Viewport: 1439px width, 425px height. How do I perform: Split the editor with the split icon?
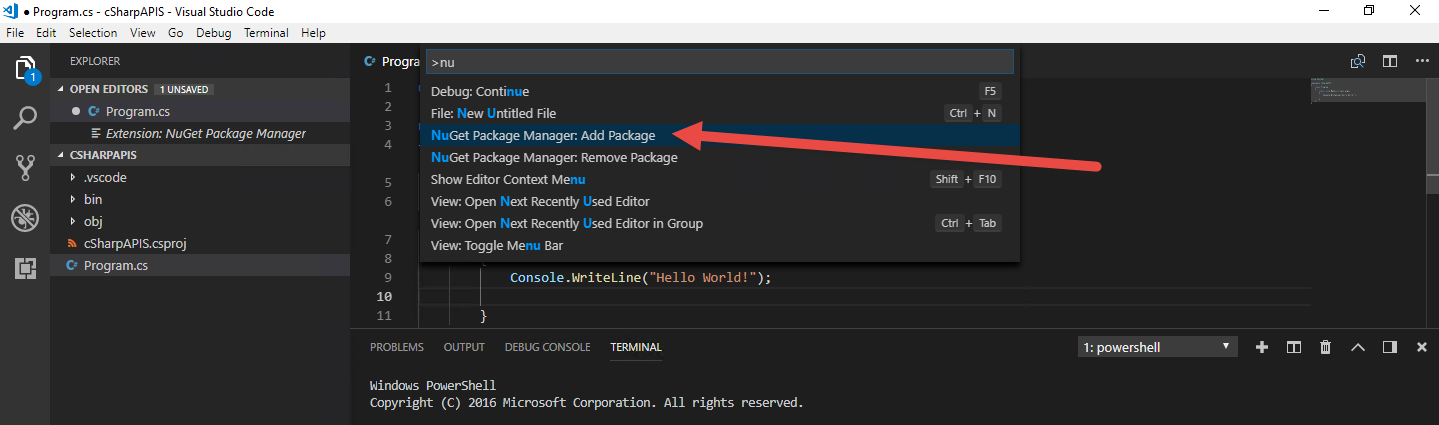click(x=1390, y=61)
